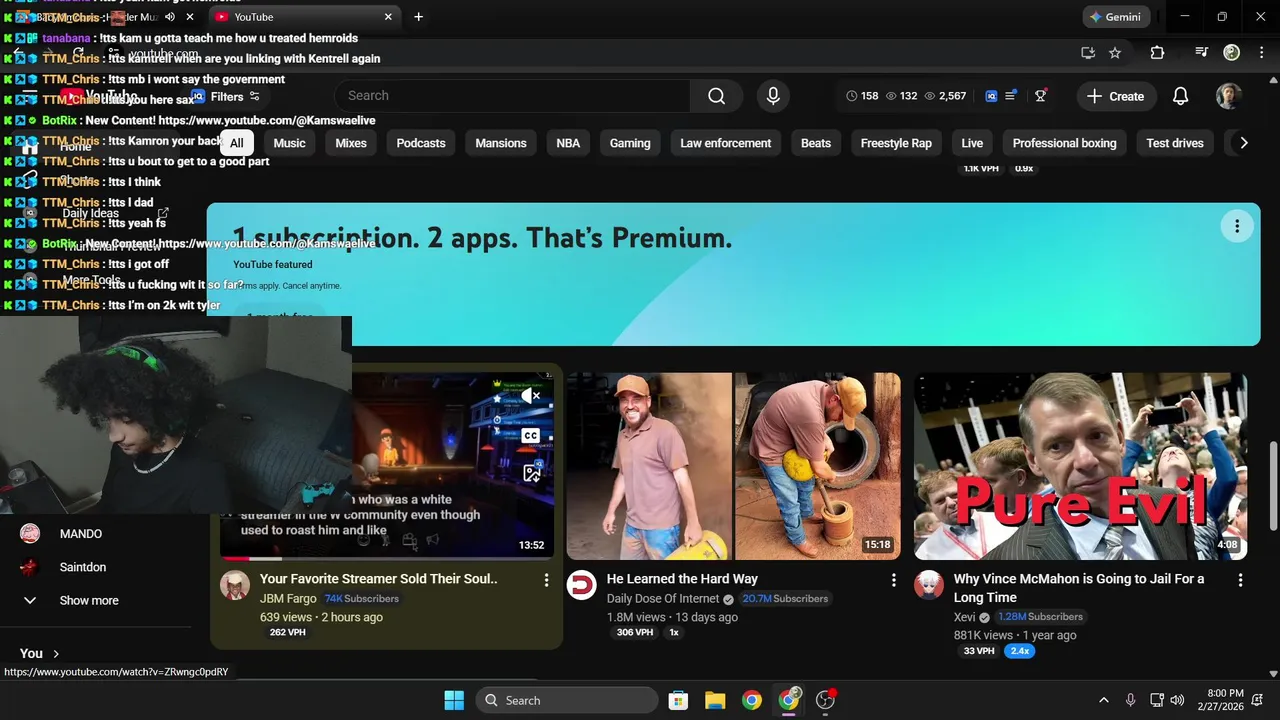
Task: Select the Gaming category chip
Action: click(630, 143)
